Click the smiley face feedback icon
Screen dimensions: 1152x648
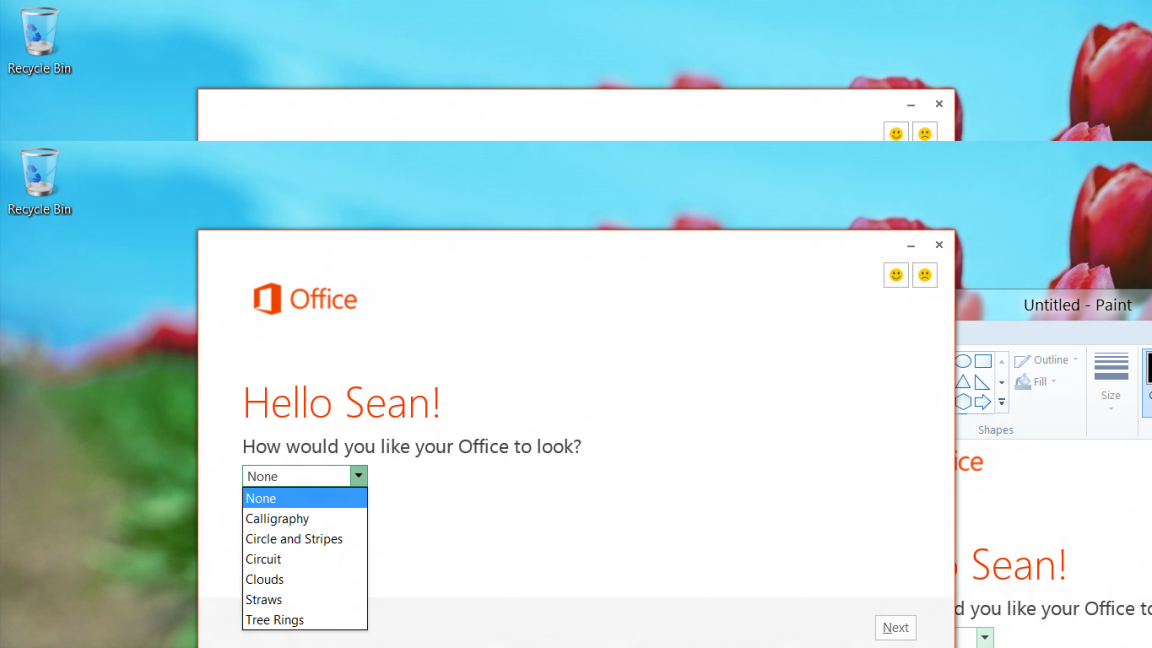[896, 275]
